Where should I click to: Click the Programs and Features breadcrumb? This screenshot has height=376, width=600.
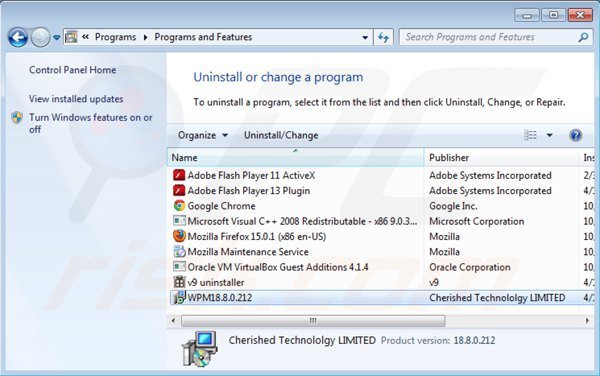203,37
